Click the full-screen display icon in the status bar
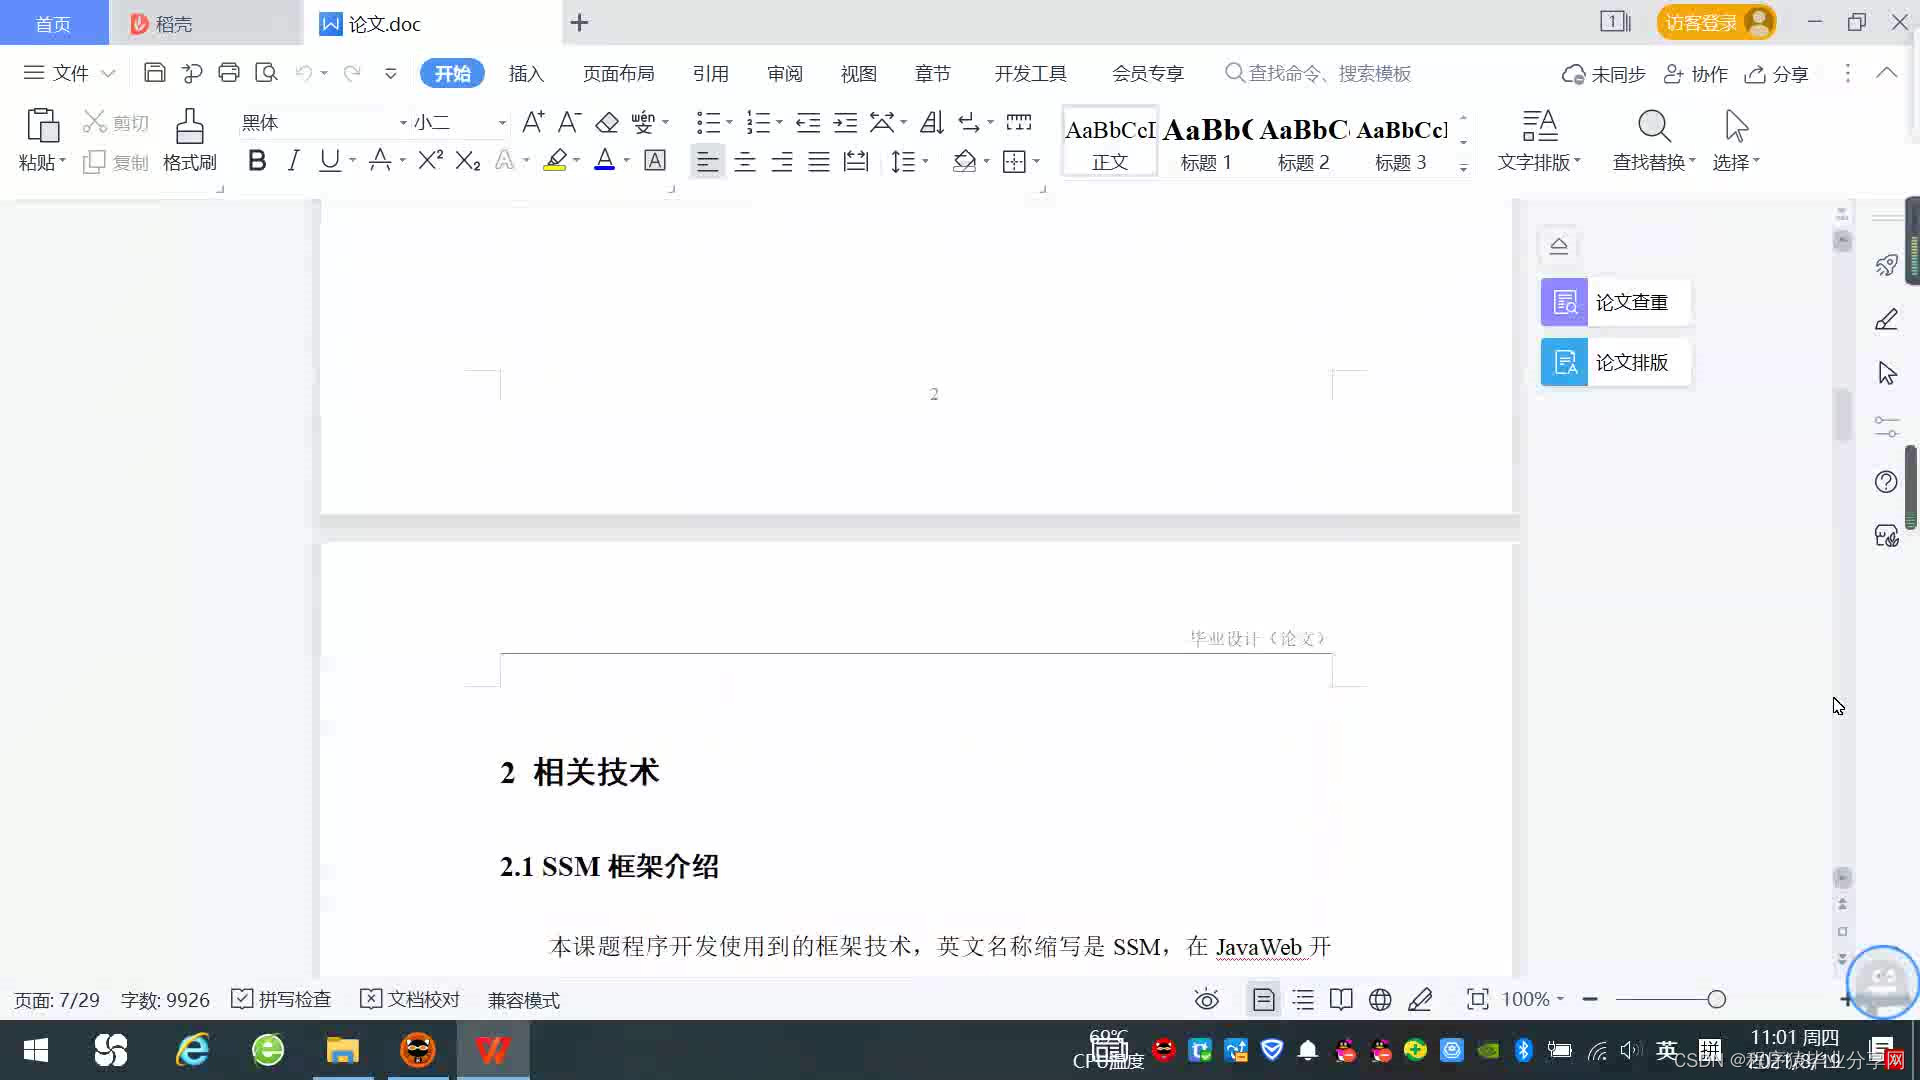 [1477, 999]
